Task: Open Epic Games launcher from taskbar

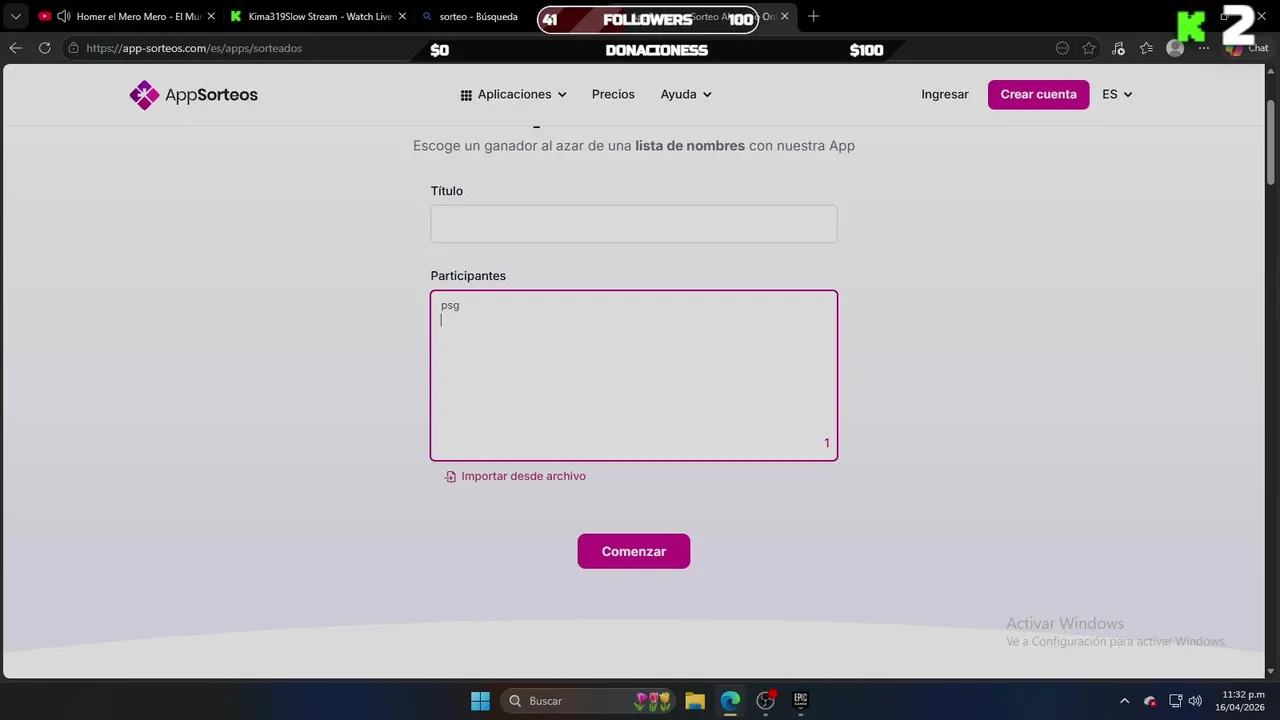Action: [801, 701]
